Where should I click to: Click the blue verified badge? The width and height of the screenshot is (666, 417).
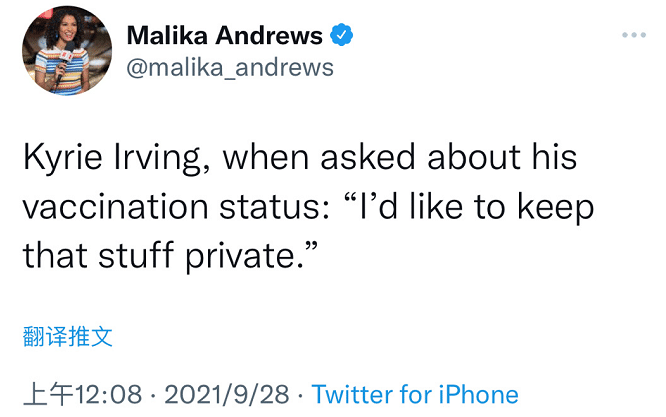tap(342, 36)
